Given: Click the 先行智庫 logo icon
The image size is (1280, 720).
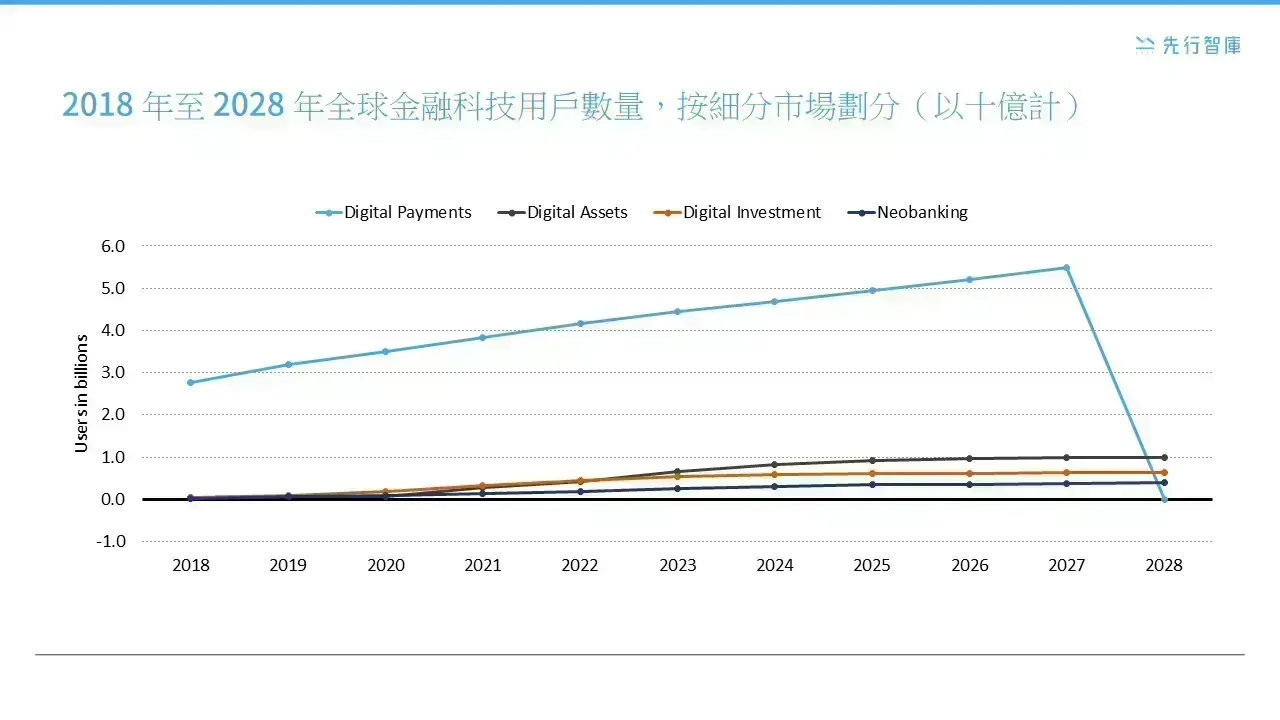Looking at the screenshot, I should pyautogui.click(x=1145, y=44).
